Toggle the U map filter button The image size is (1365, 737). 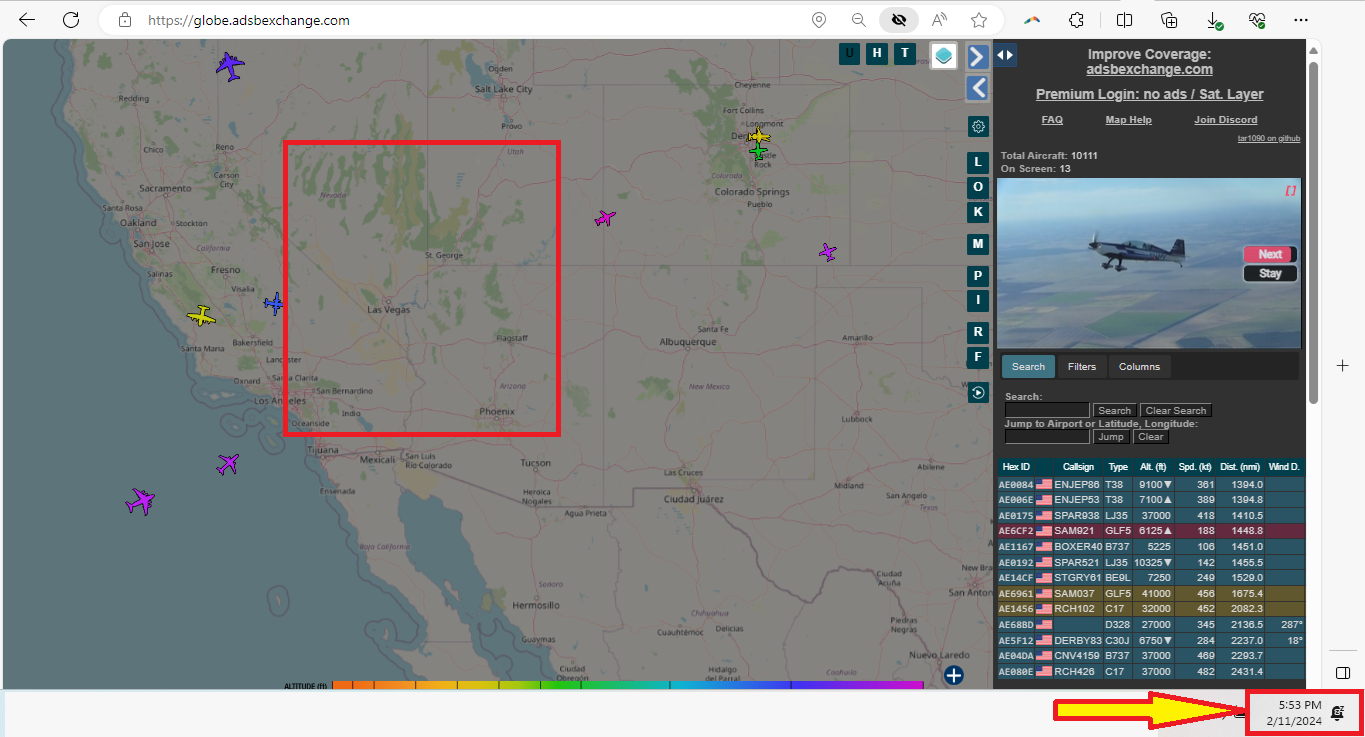click(x=849, y=54)
